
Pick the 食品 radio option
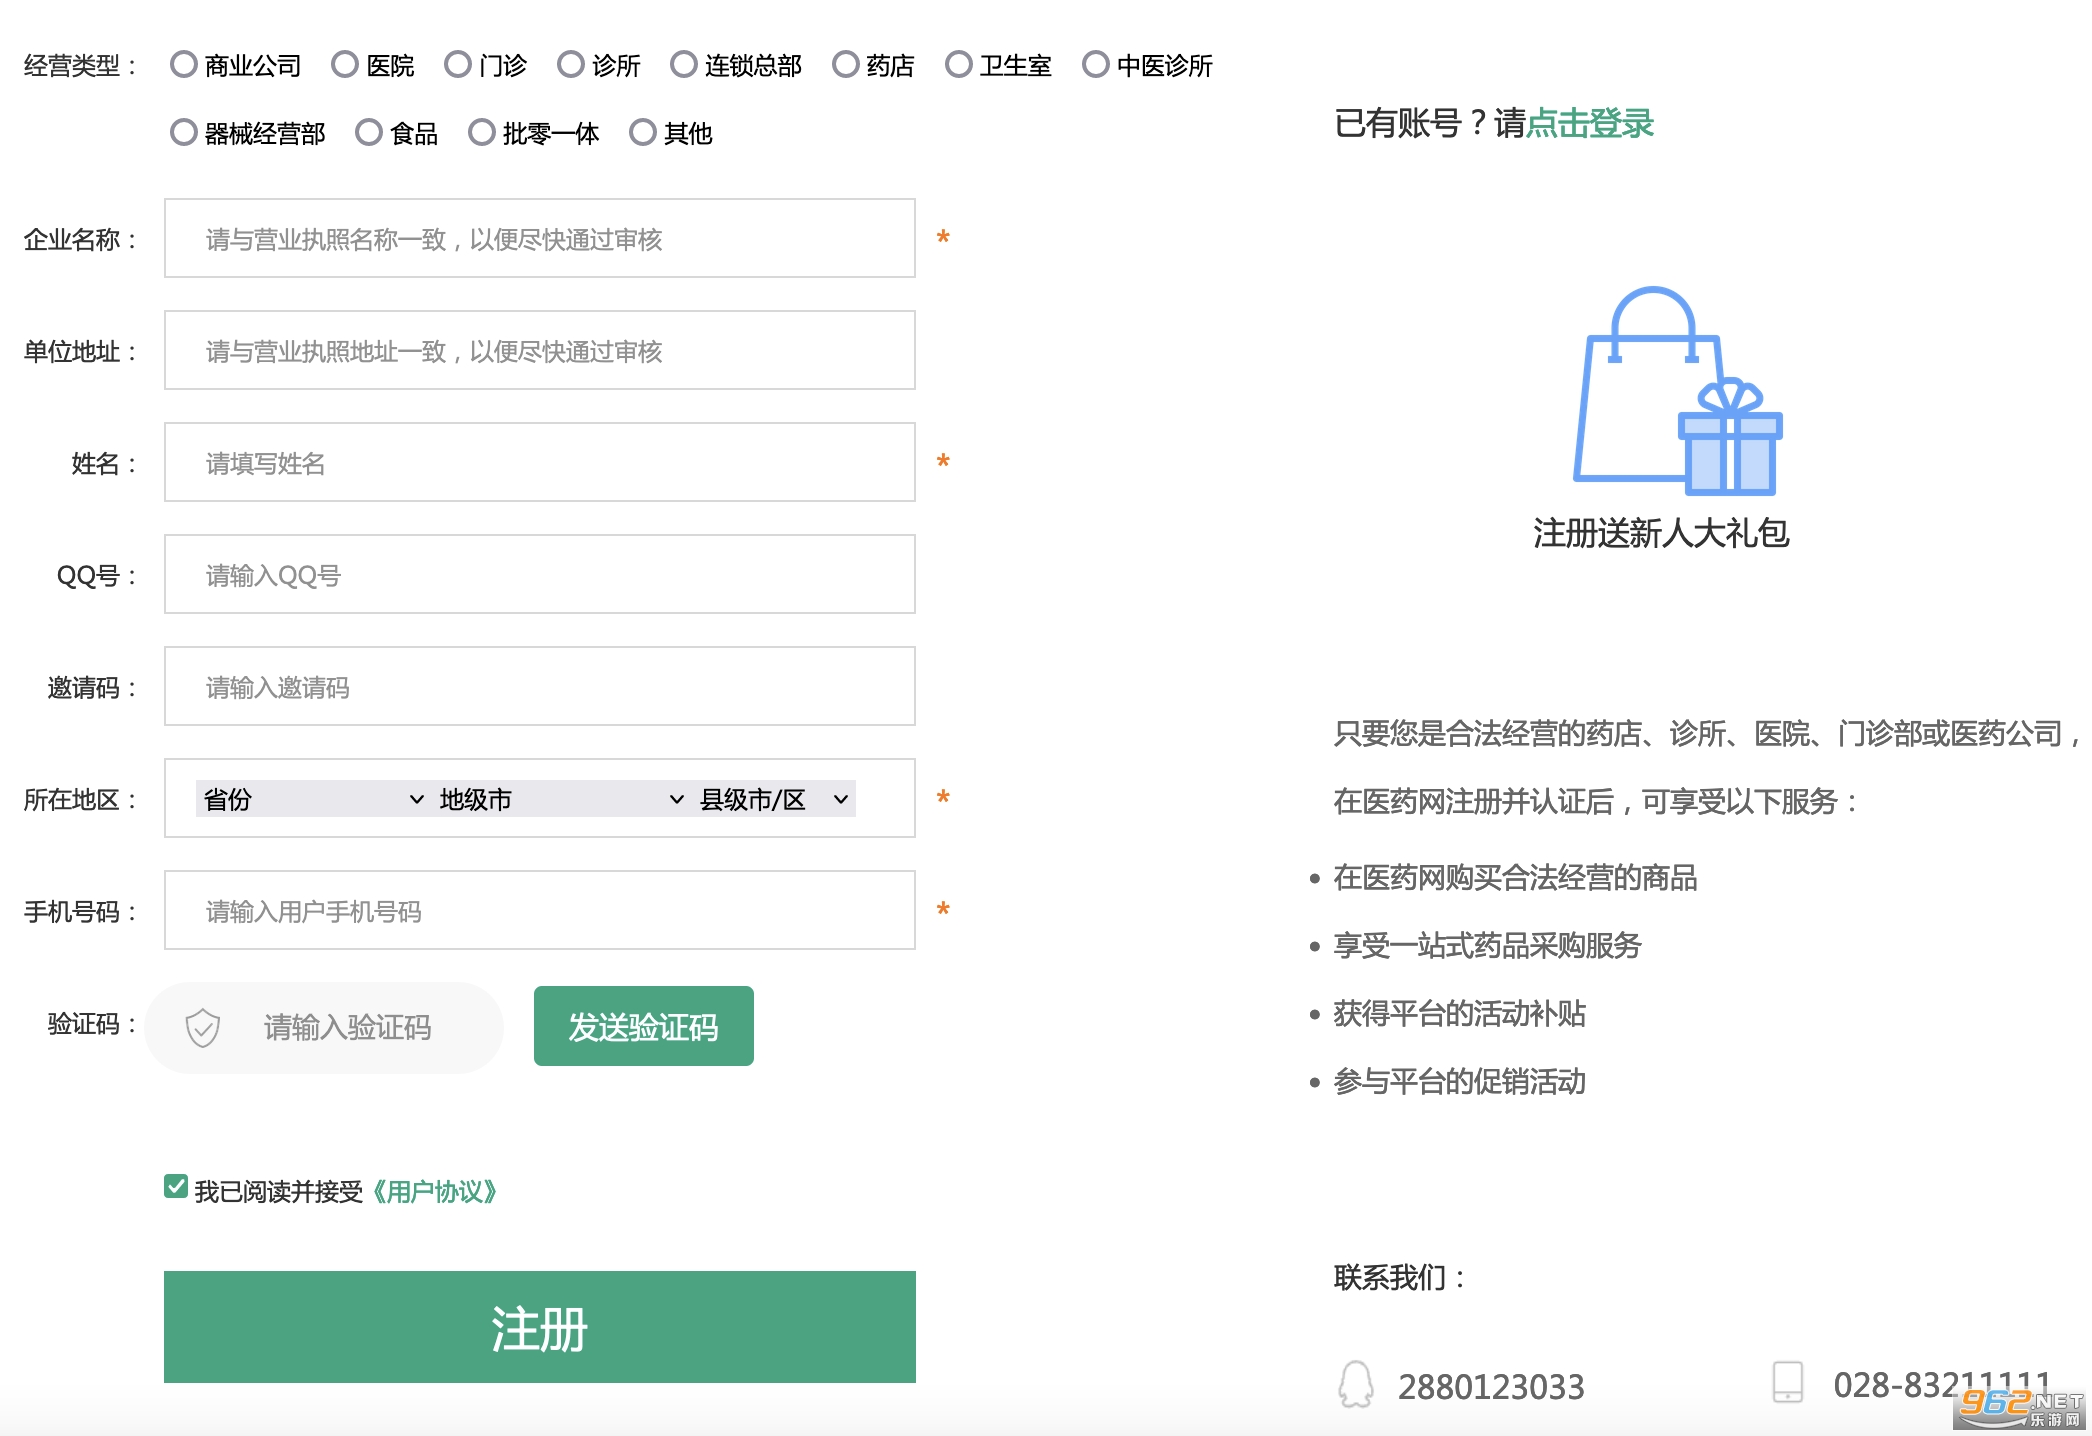[369, 133]
